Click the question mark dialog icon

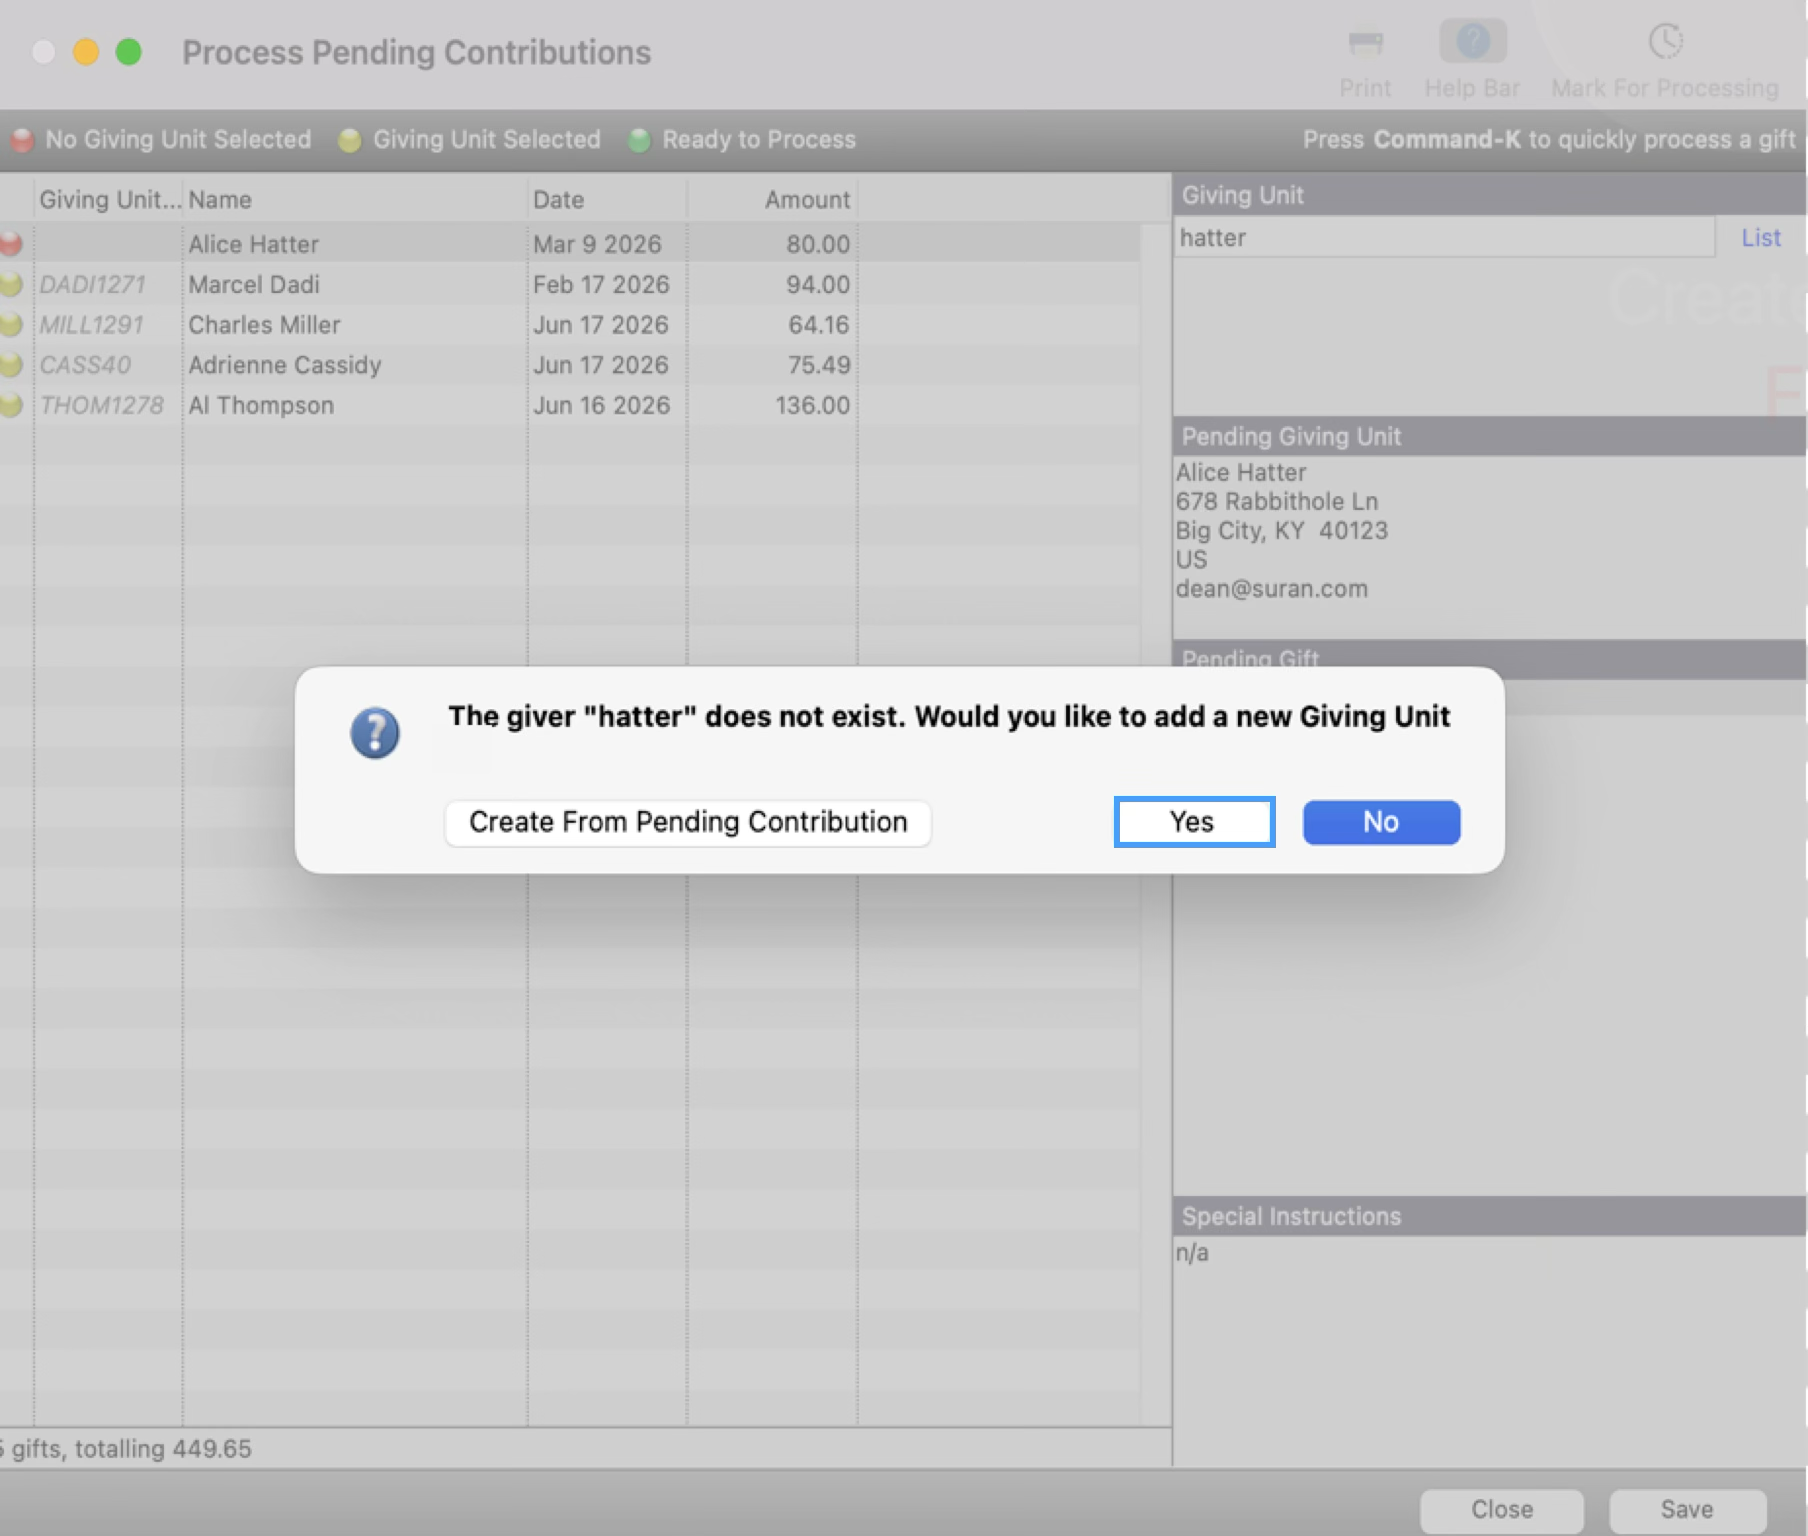point(375,733)
